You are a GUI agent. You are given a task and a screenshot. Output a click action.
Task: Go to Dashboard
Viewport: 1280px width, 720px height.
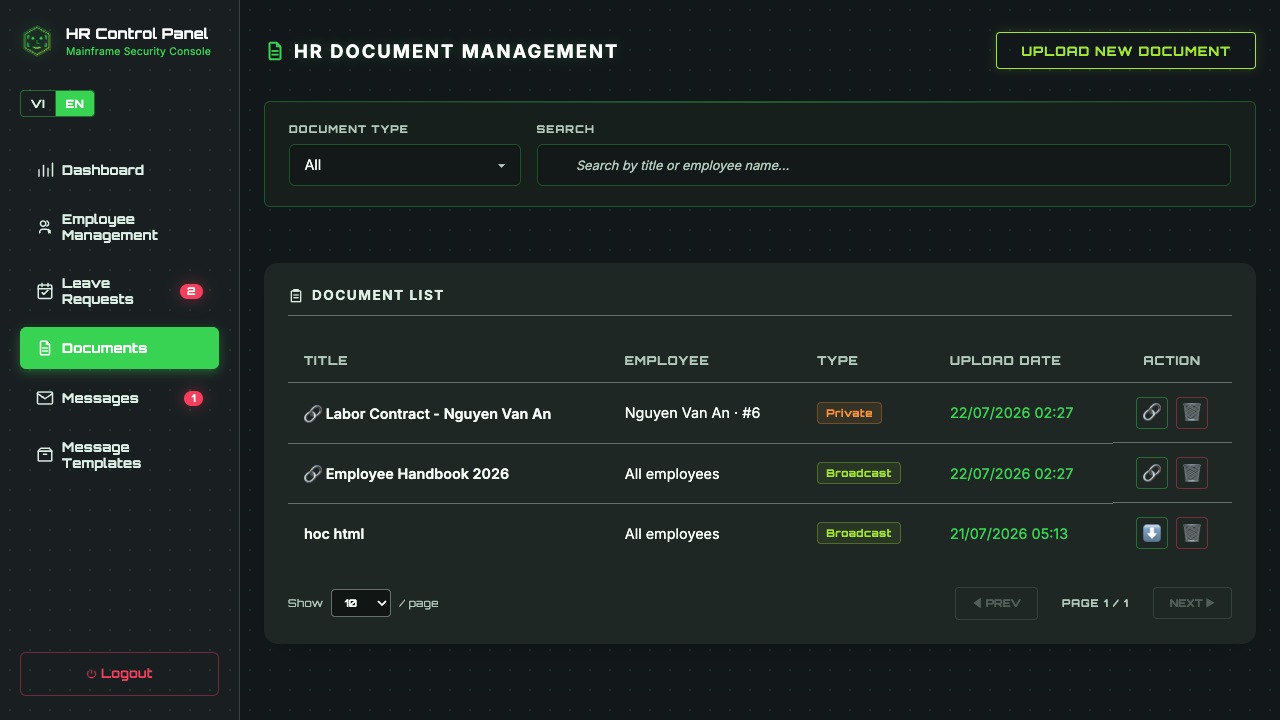point(119,170)
